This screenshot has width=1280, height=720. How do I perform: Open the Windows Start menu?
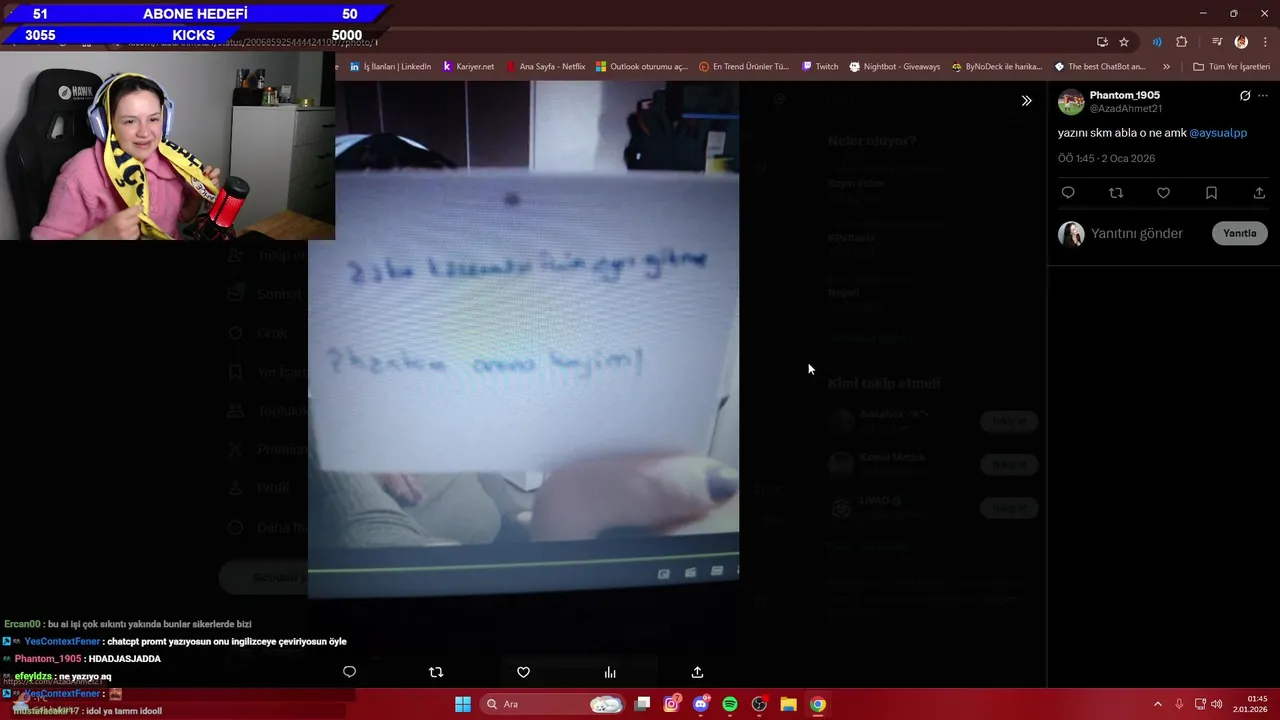click(x=463, y=704)
